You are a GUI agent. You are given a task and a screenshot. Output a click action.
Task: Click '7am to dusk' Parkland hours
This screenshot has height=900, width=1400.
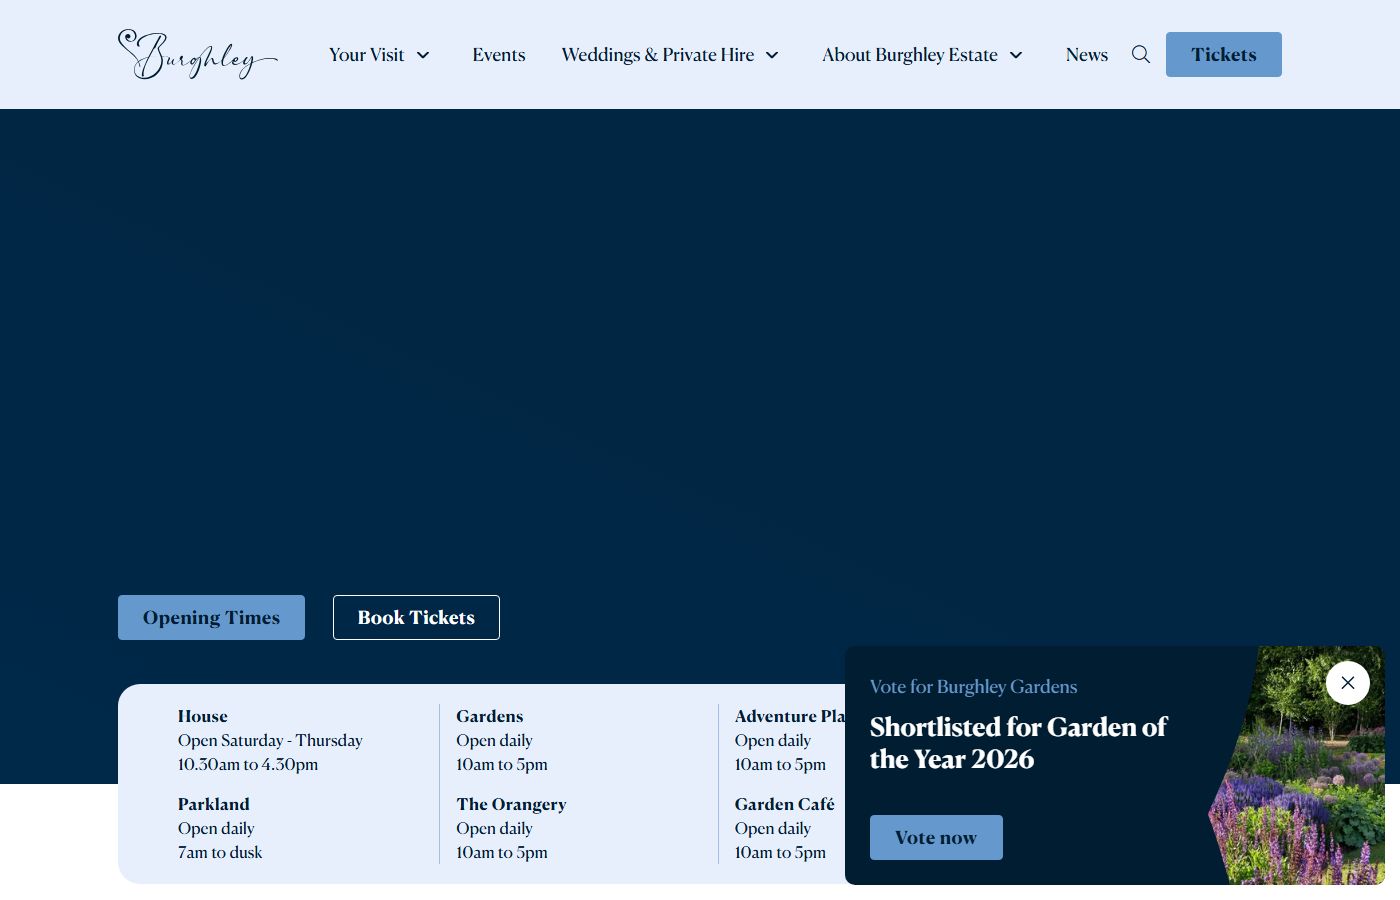pyautogui.click(x=220, y=852)
